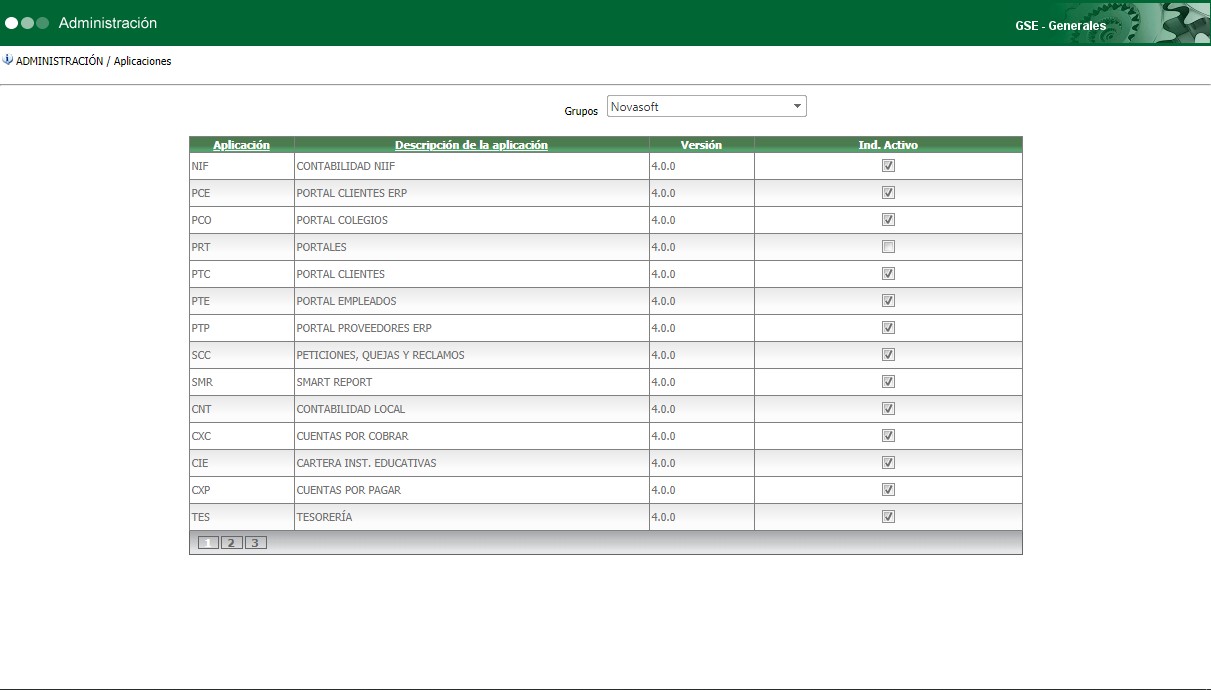1211x690 pixels.
Task: Toggle the Ind. Activo checkbox for SMR
Action: [888, 382]
